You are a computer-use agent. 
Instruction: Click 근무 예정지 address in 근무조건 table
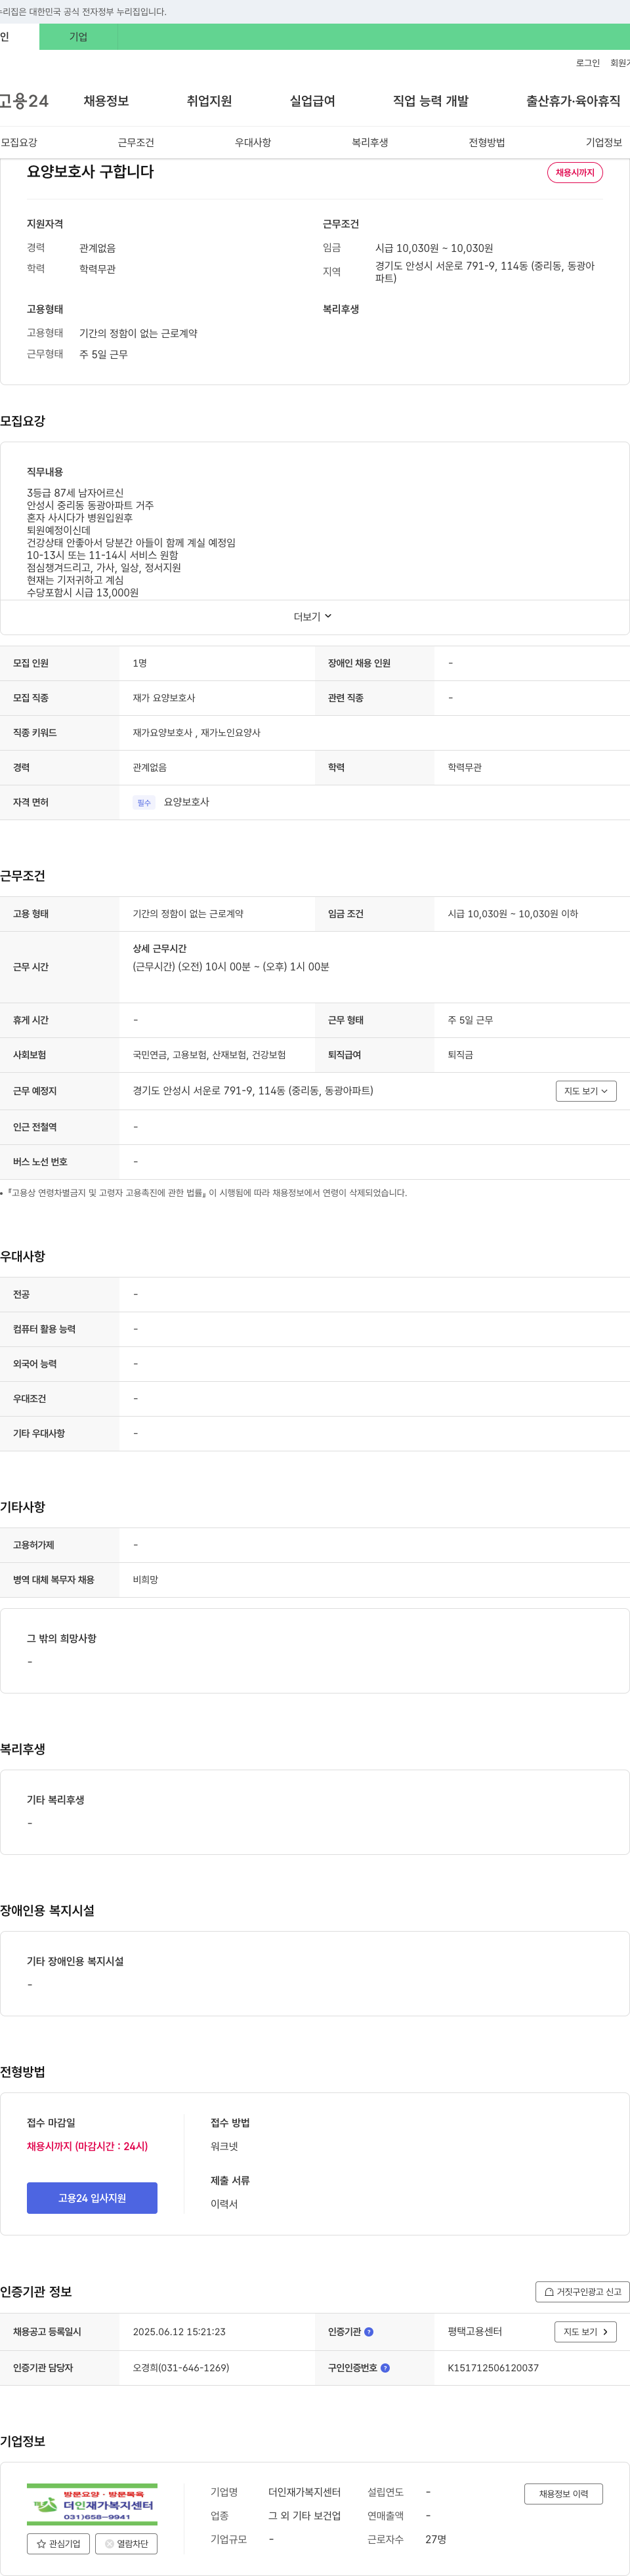[253, 1090]
